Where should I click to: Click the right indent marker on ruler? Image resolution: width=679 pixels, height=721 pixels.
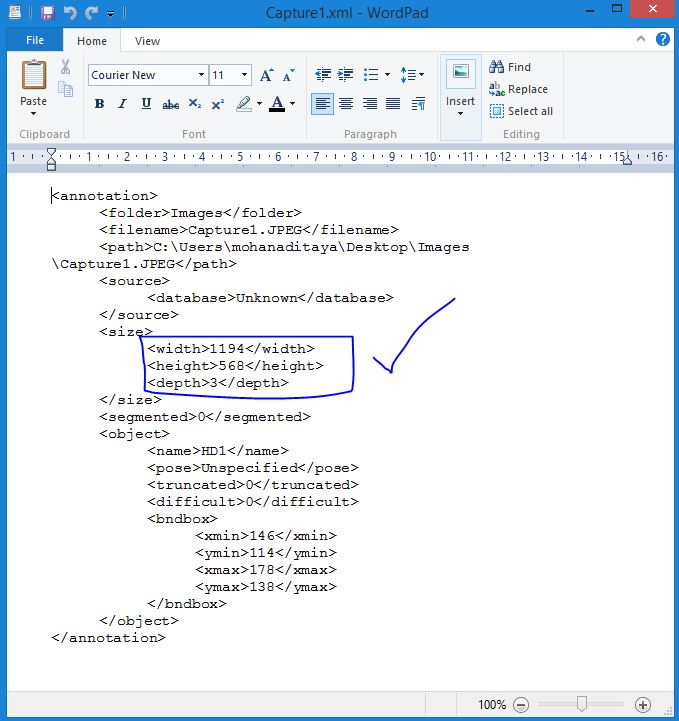click(627, 160)
